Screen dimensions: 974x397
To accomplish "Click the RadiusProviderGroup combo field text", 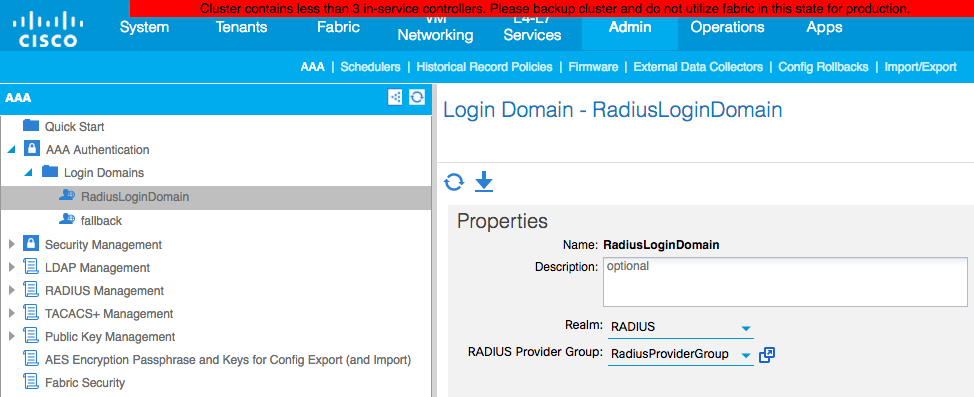I will pos(670,354).
